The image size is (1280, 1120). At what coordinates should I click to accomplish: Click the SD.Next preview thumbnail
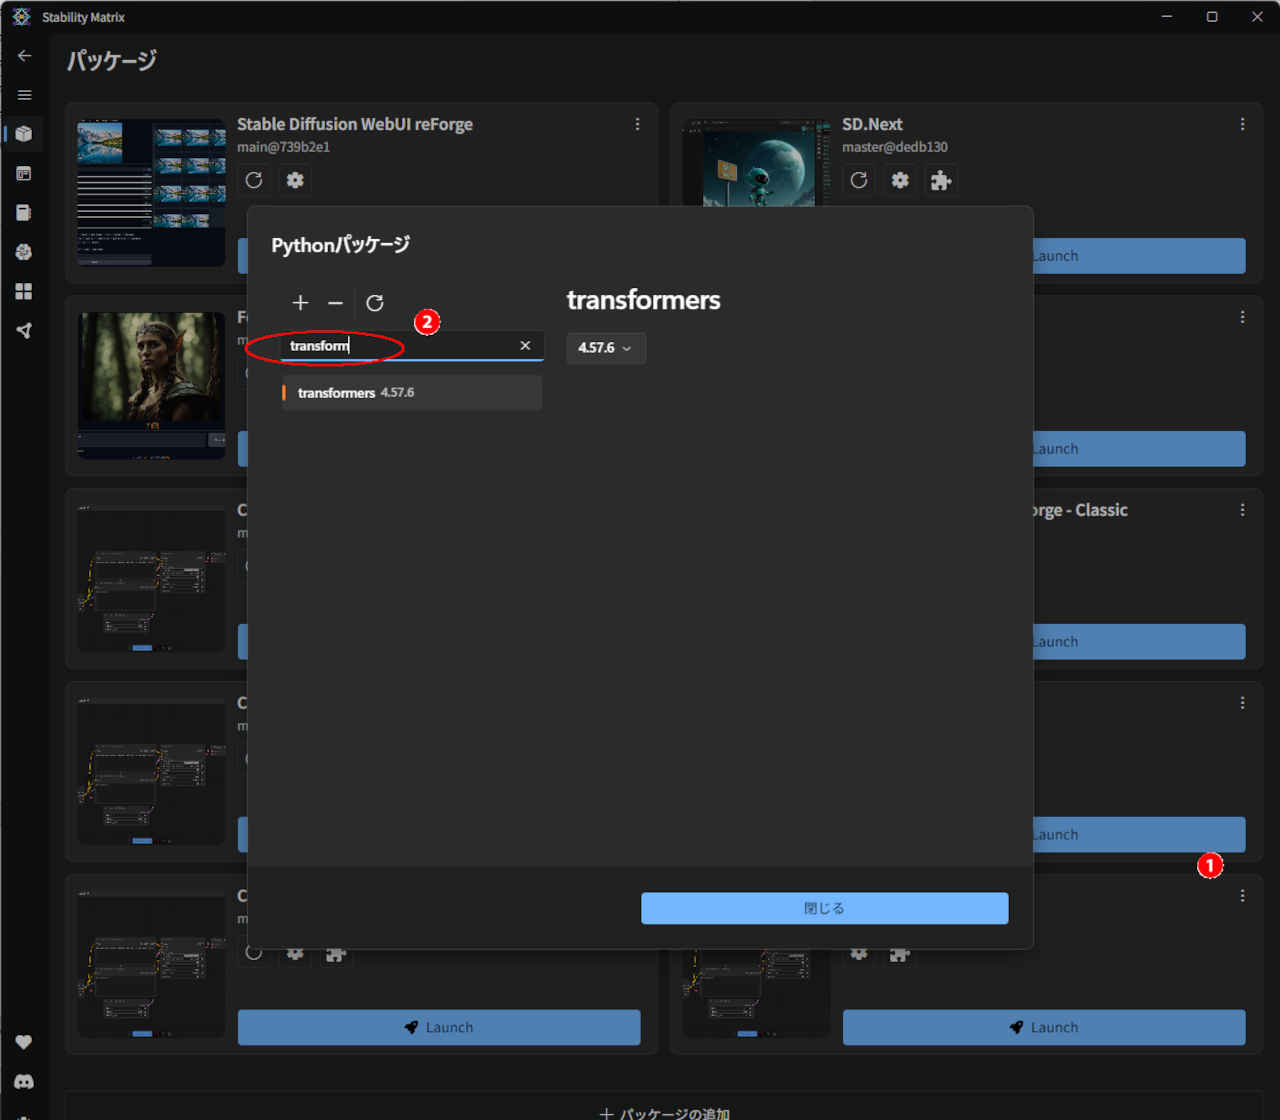[x=757, y=163]
